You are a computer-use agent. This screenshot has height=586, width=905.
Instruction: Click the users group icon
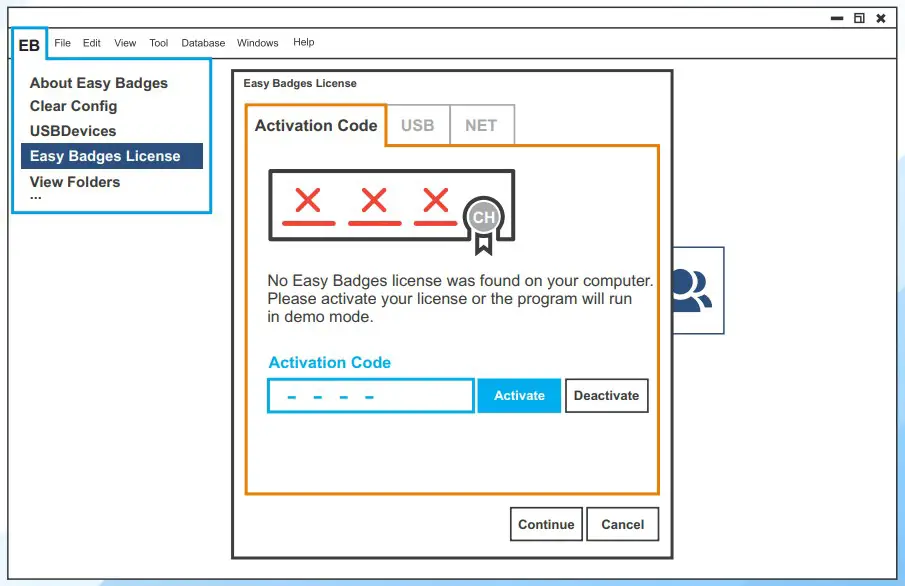click(692, 290)
